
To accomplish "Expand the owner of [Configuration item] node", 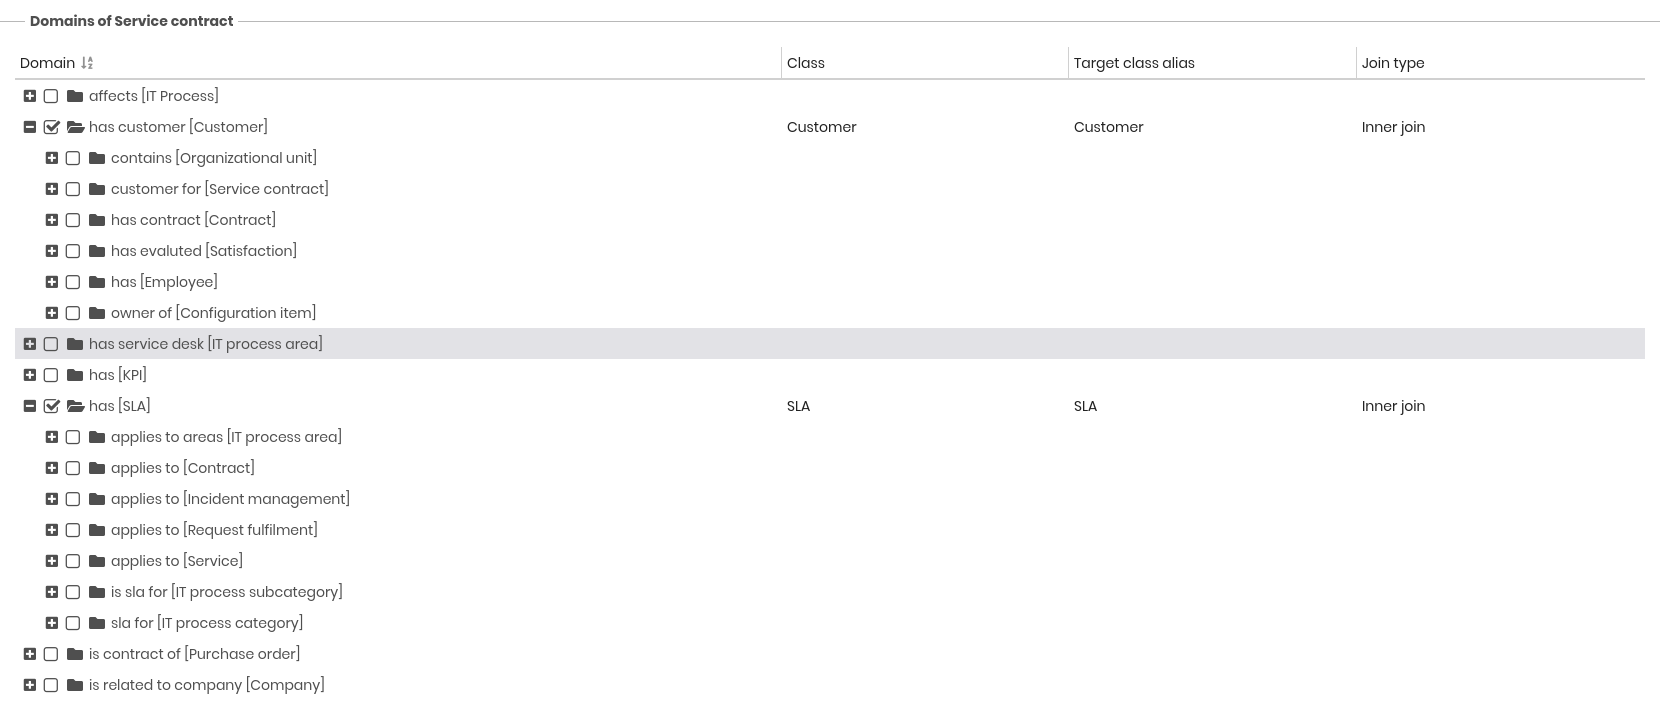I will (52, 313).
